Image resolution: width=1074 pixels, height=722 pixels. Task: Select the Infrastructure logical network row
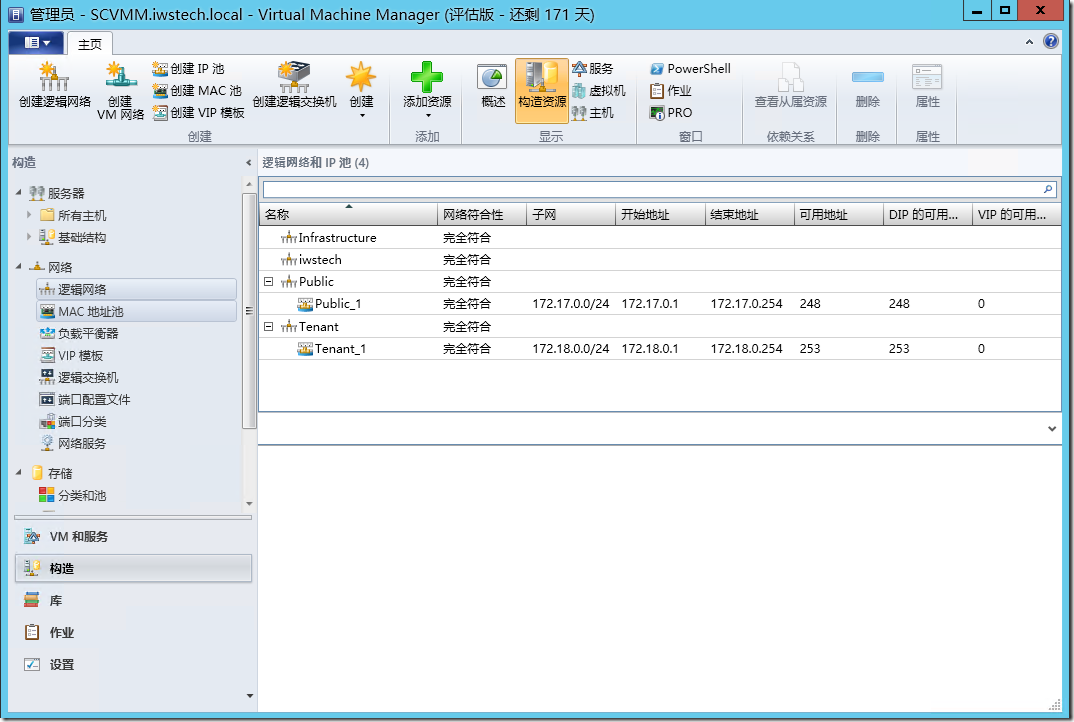click(660, 238)
